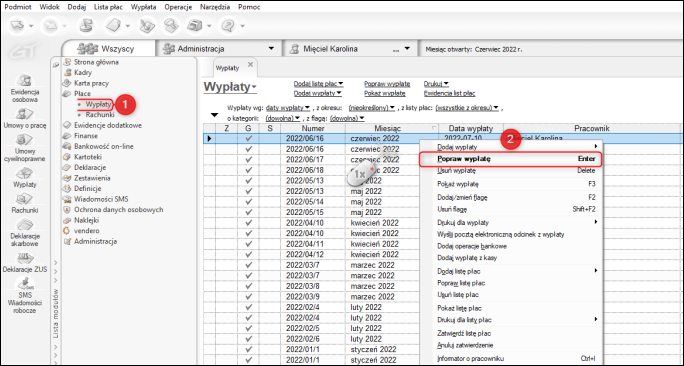Open Wypłaty icon in left module bar
This screenshot has width=684, height=366.
tap(25, 173)
